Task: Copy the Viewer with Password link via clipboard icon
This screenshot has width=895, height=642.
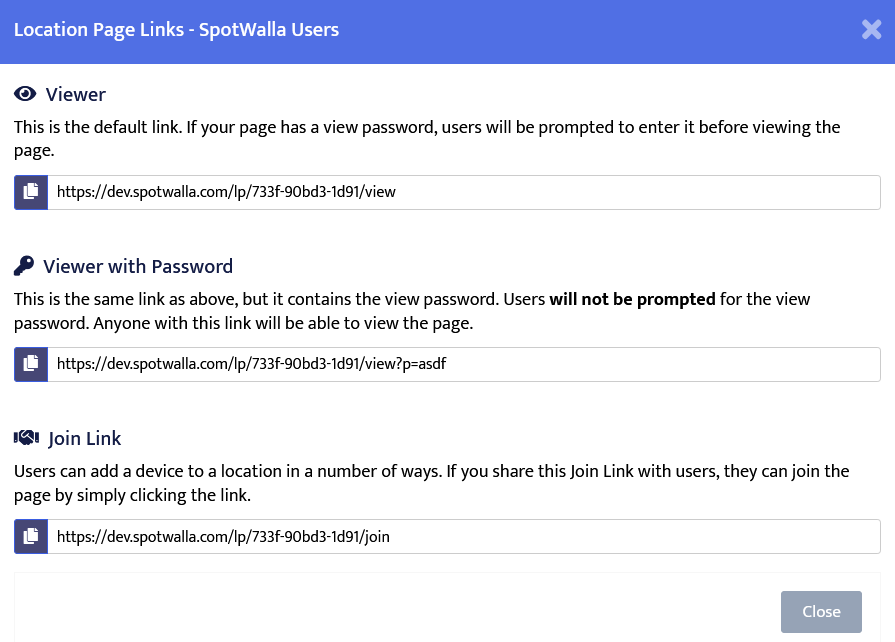Action: (31, 364)
